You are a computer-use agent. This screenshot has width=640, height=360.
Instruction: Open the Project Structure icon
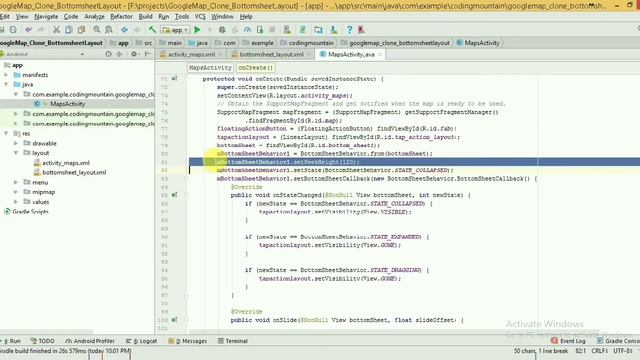click(318, 30)
